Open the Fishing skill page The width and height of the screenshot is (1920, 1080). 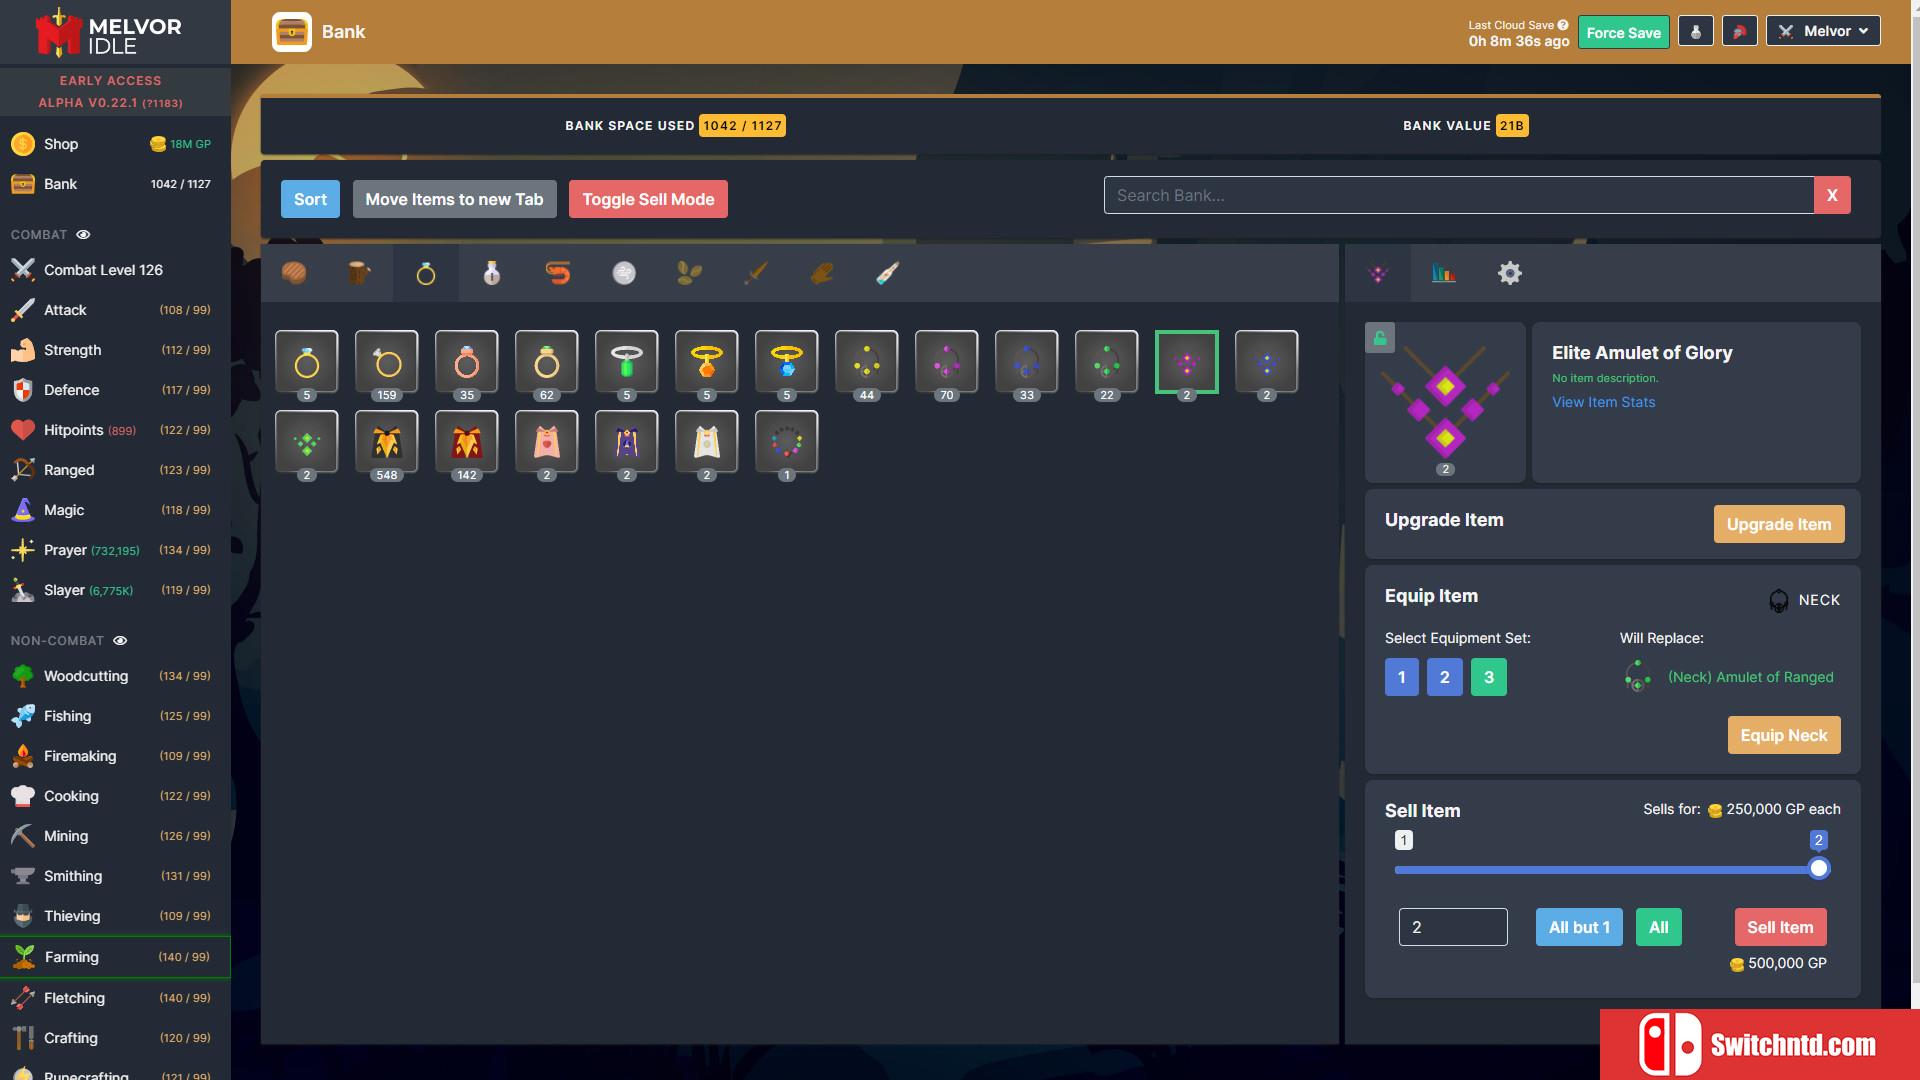115,716
